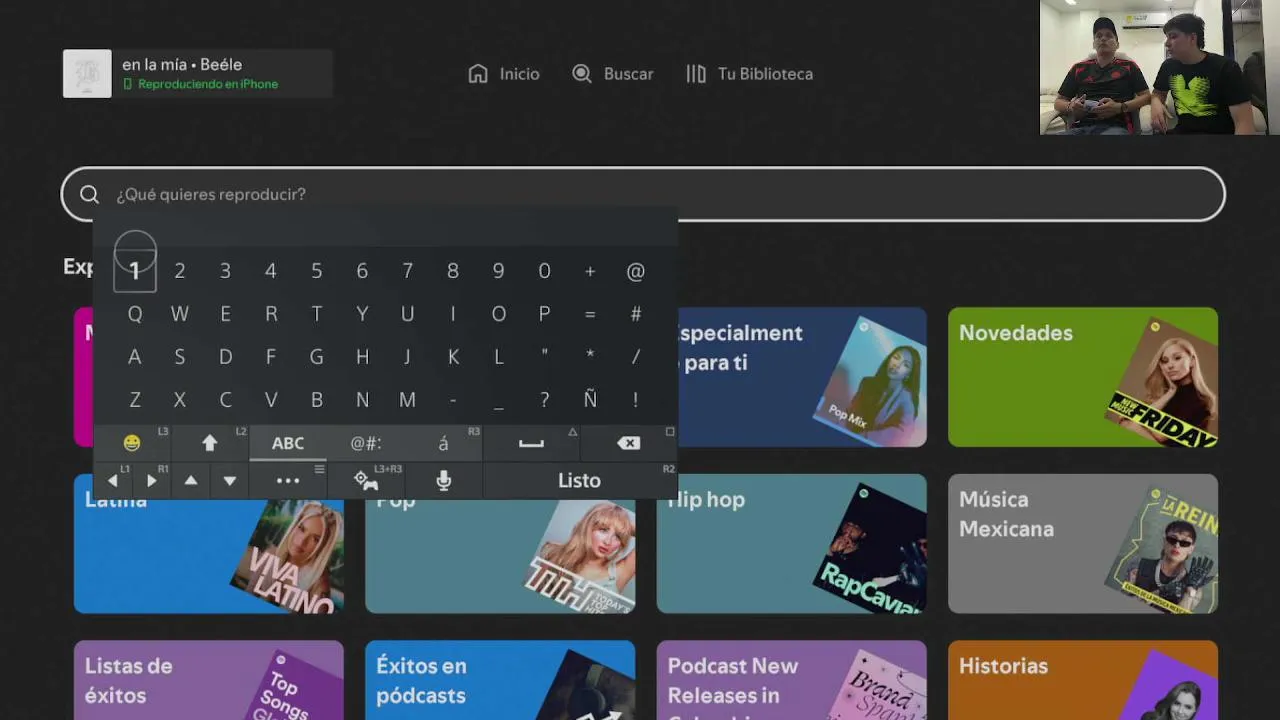Tap the exclamation mark ! key
Image resolution: width=1280 pixels, height=720 pixels.
[636, 400]
